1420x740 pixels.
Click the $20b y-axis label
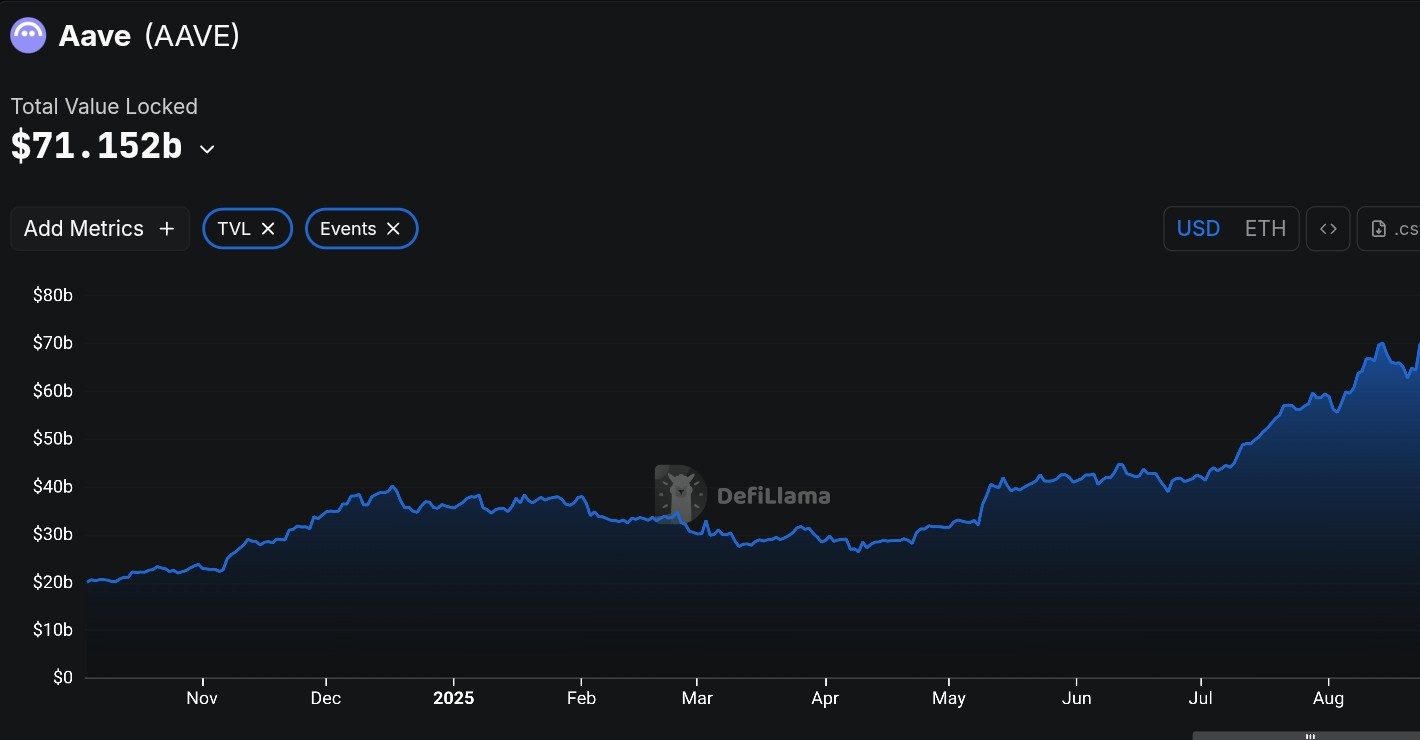tap(53, 582)
